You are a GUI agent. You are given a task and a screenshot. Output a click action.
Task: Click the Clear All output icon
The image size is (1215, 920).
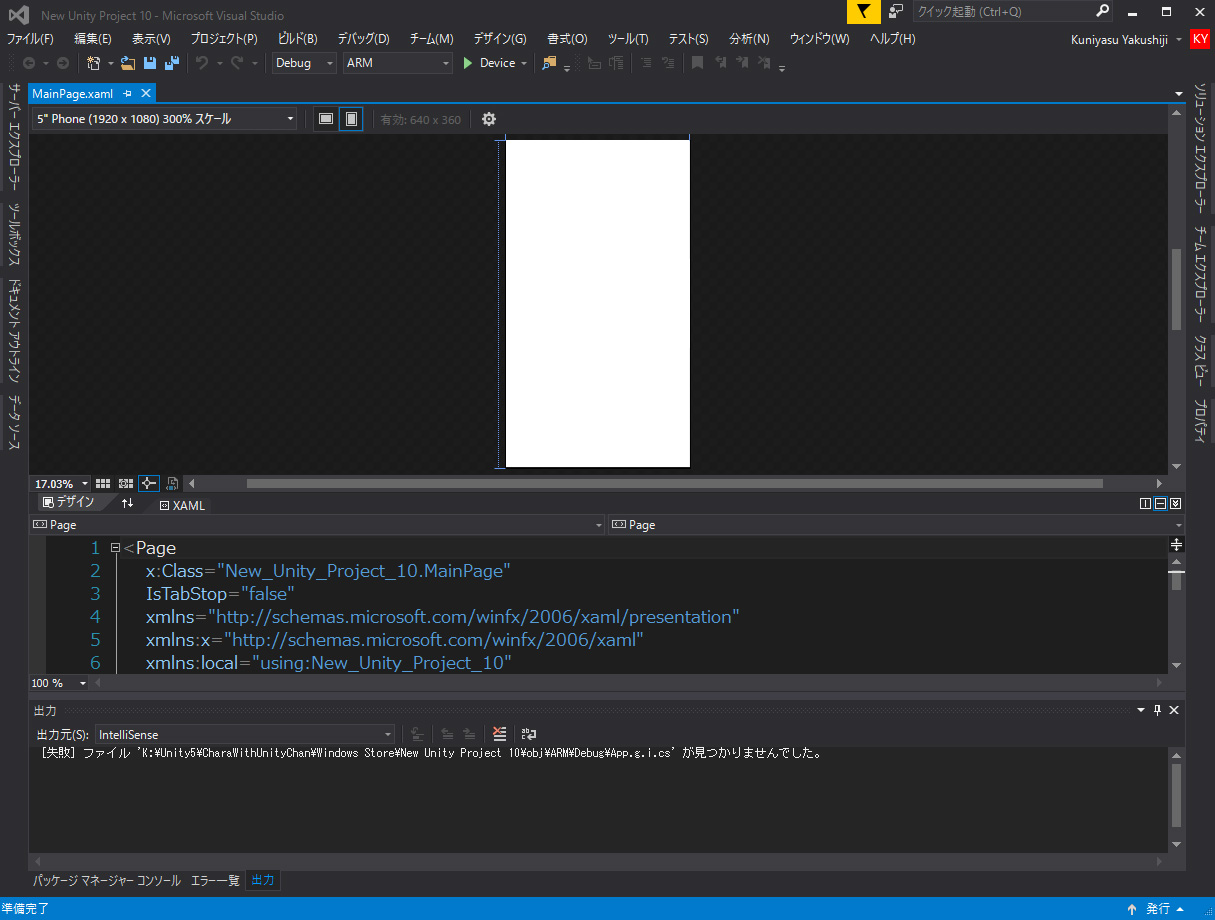pos(499,733)
